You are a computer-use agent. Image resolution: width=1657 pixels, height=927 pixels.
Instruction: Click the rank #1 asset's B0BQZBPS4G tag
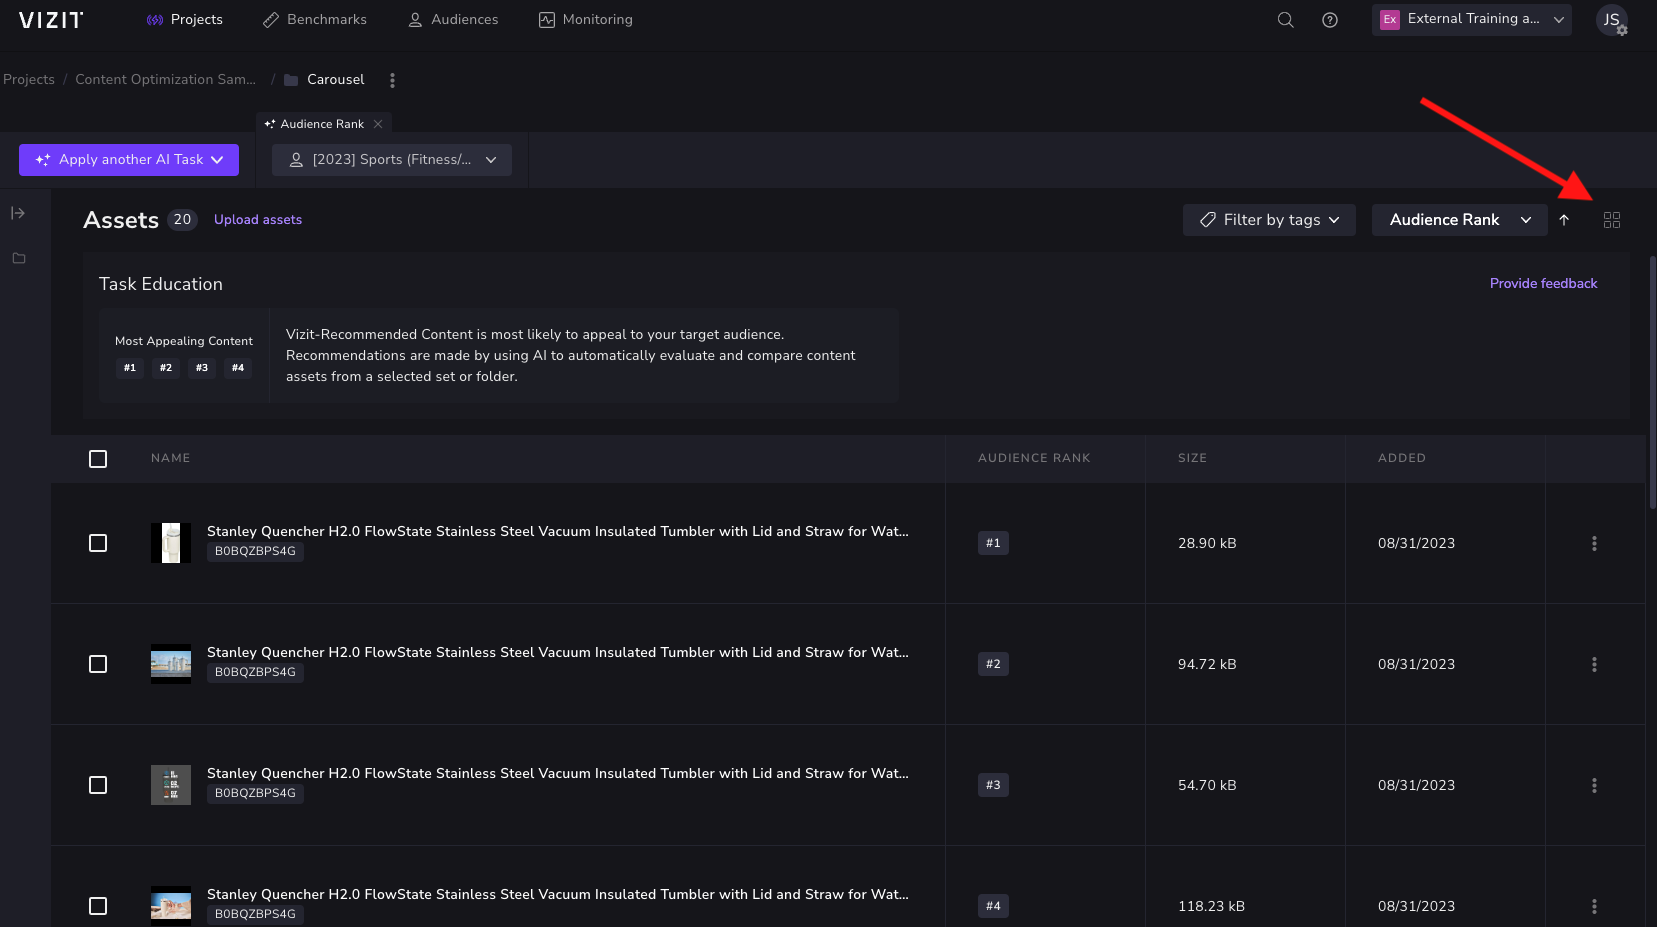click(255, 551)
